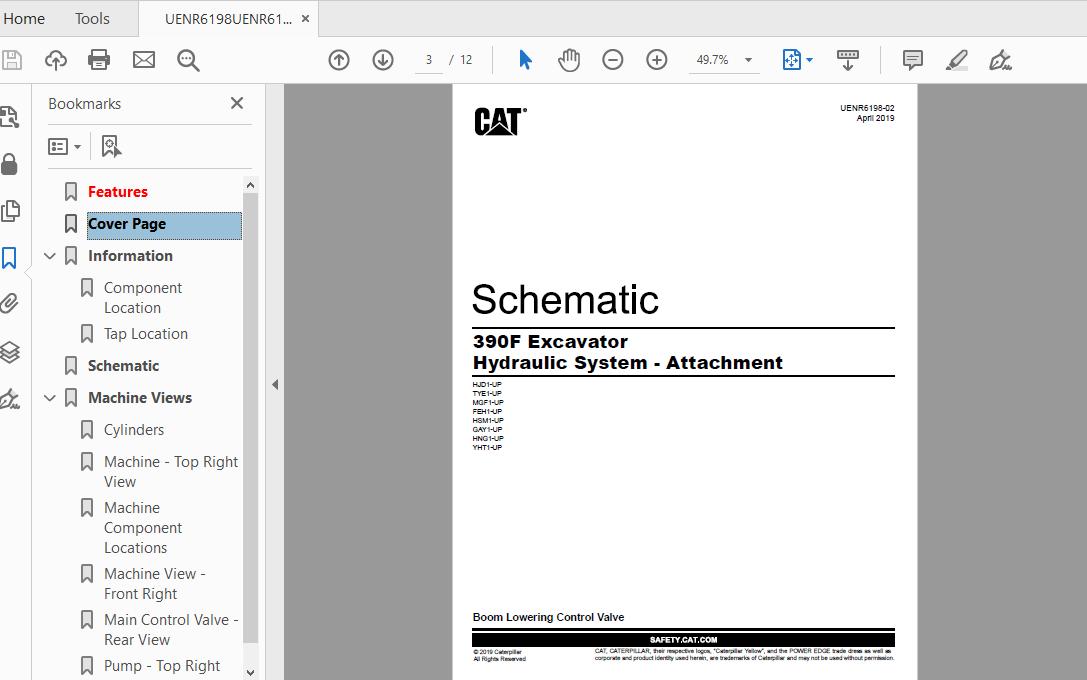Click the Save file icon

pyautogui.click(x=12, y=60)
